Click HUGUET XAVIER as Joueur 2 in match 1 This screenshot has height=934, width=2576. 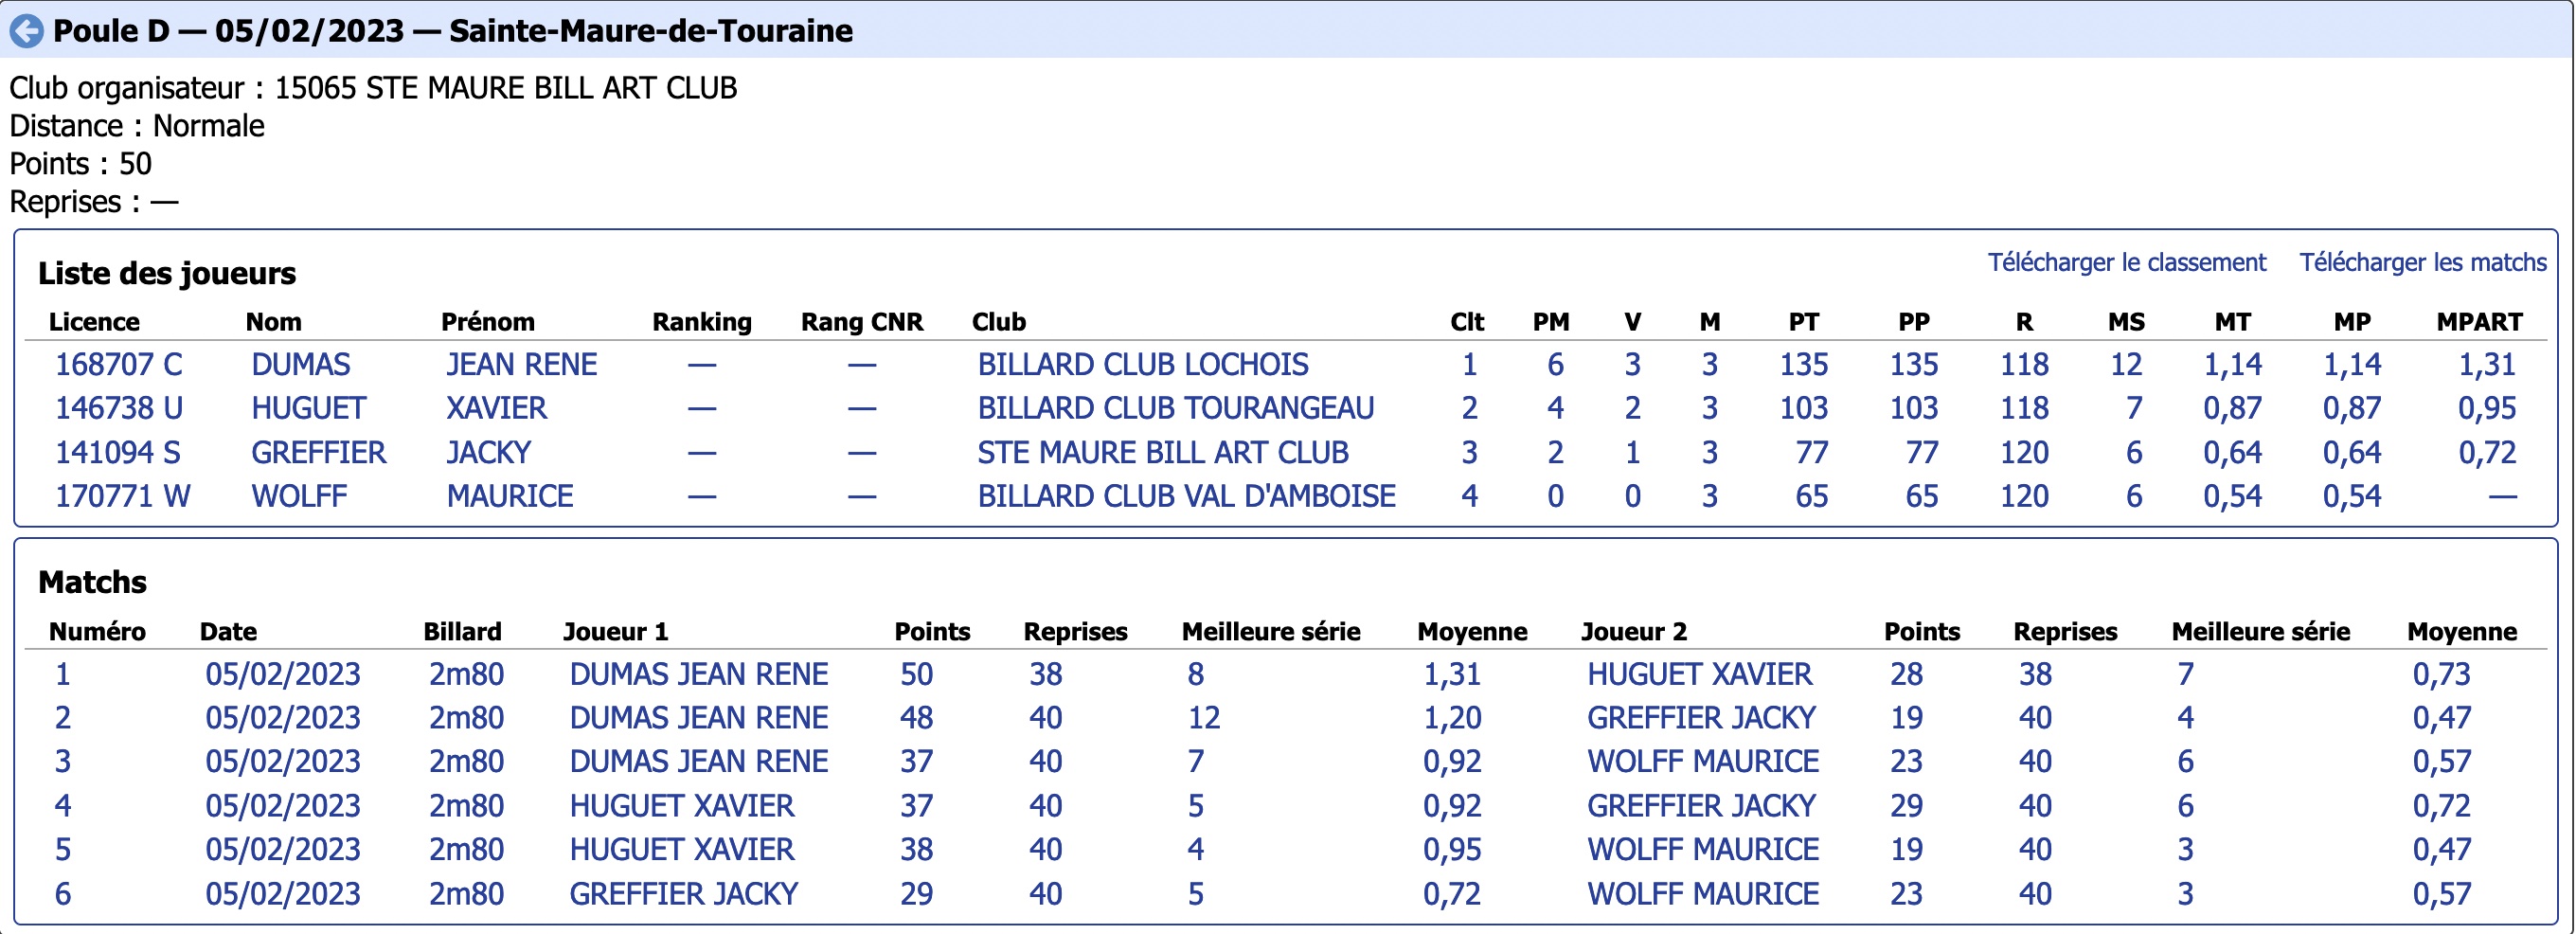pyautogui.click(x=1699, y=674)
